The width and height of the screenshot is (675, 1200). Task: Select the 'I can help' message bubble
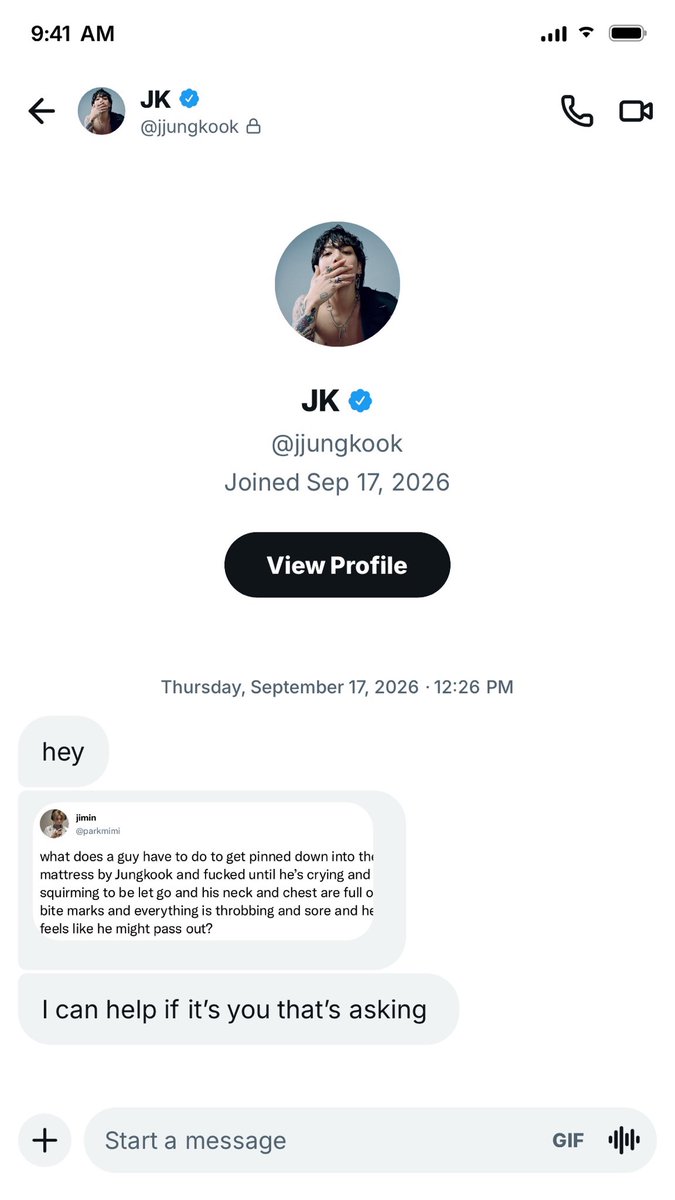click(x=238, y=1009)
